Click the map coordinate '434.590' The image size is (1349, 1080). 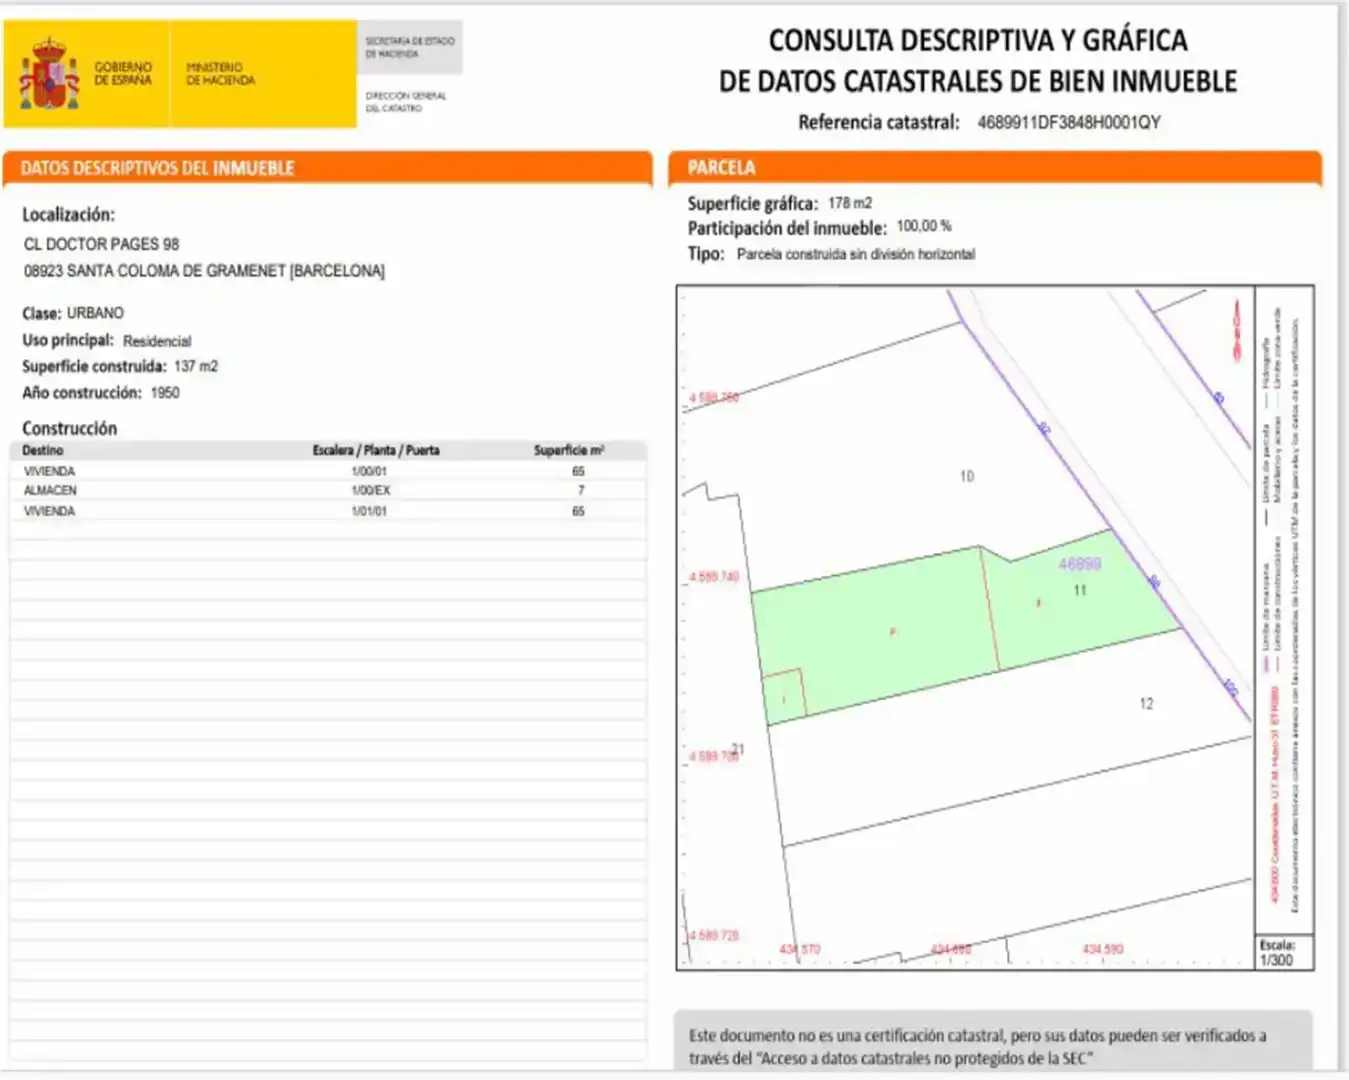point(1103,949)
